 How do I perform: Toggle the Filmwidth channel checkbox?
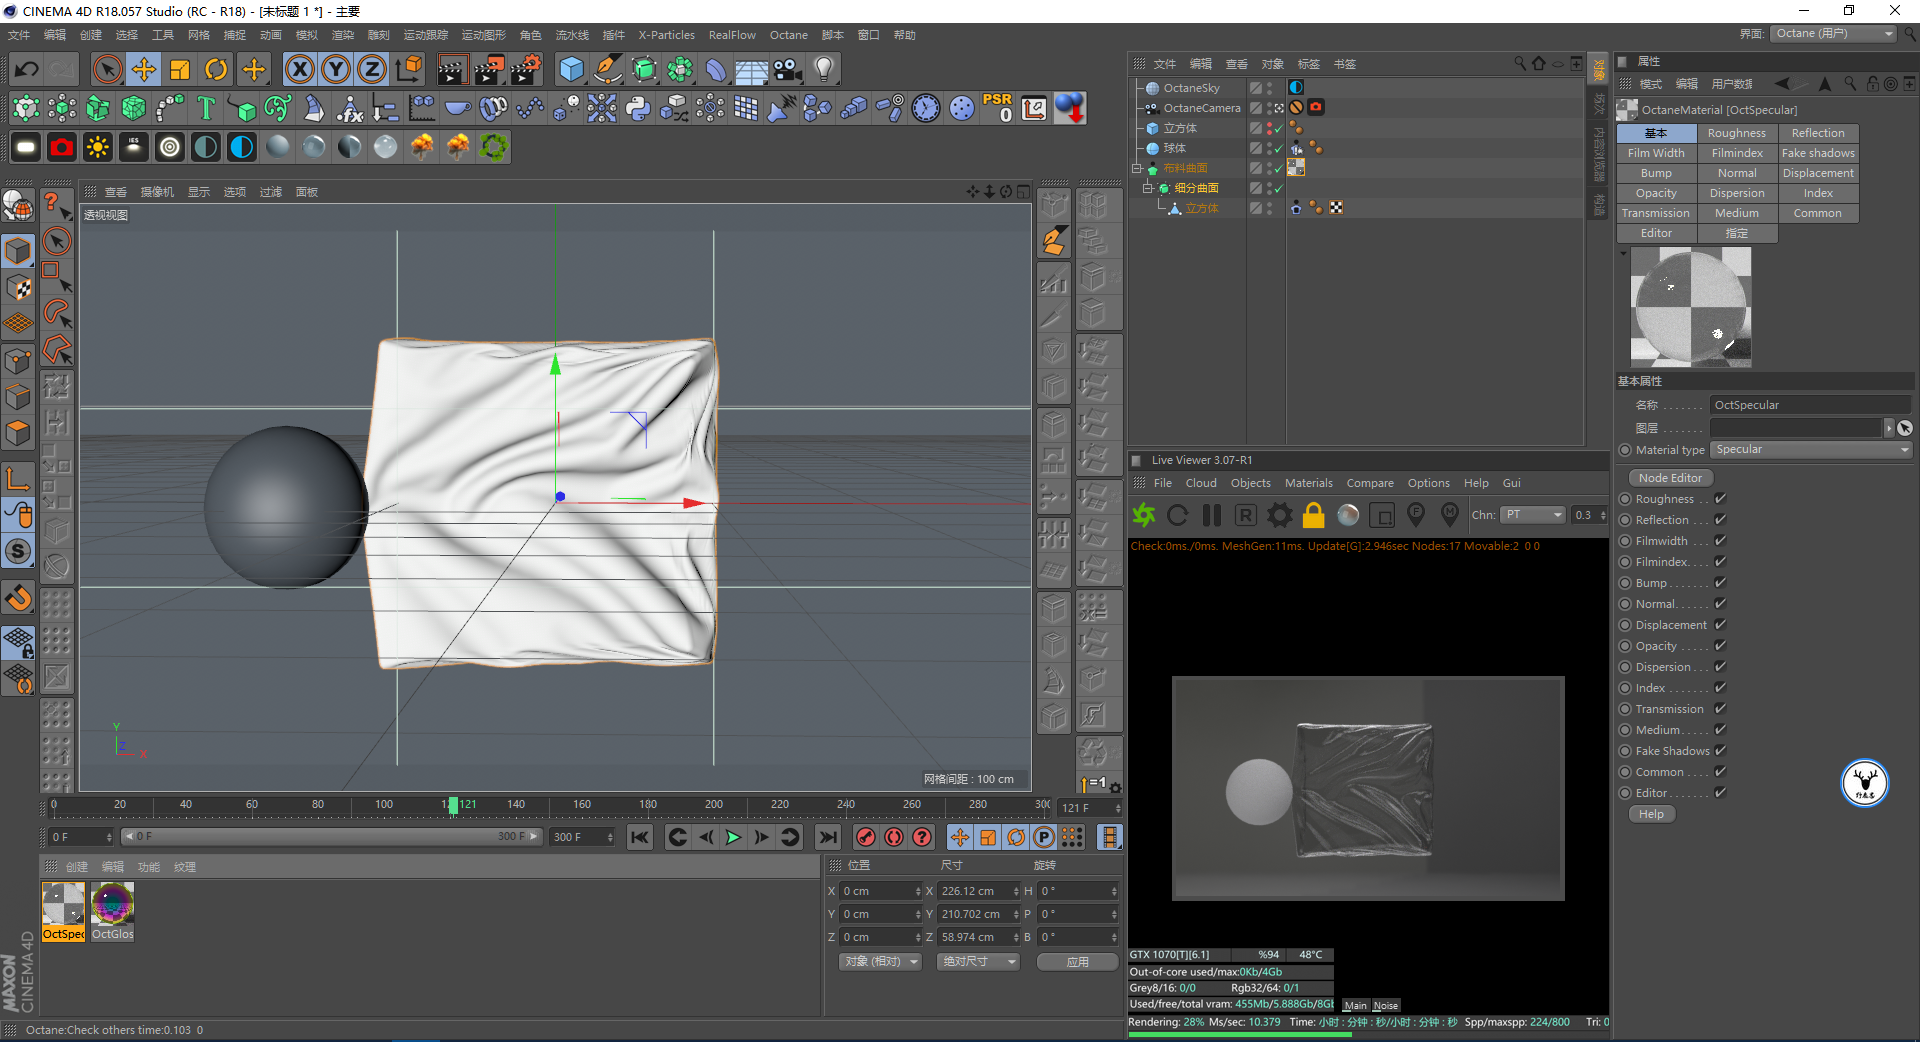pos(1721,541)
